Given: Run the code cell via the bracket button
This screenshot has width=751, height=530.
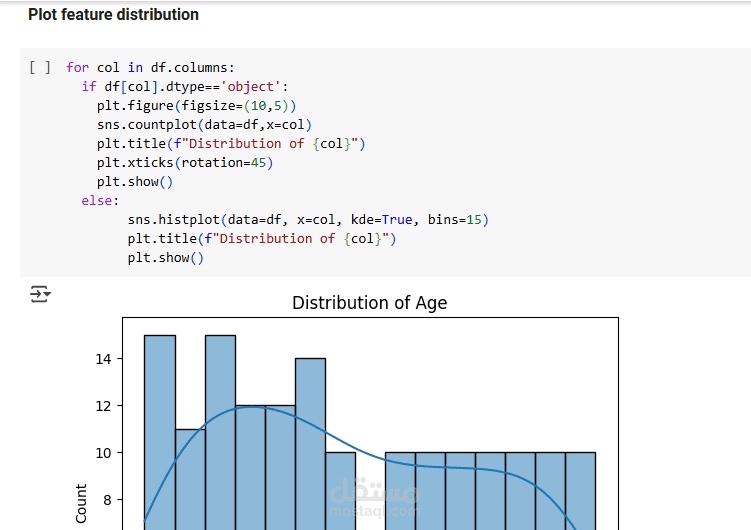Looking at the screenshot, I should point(40,68).
